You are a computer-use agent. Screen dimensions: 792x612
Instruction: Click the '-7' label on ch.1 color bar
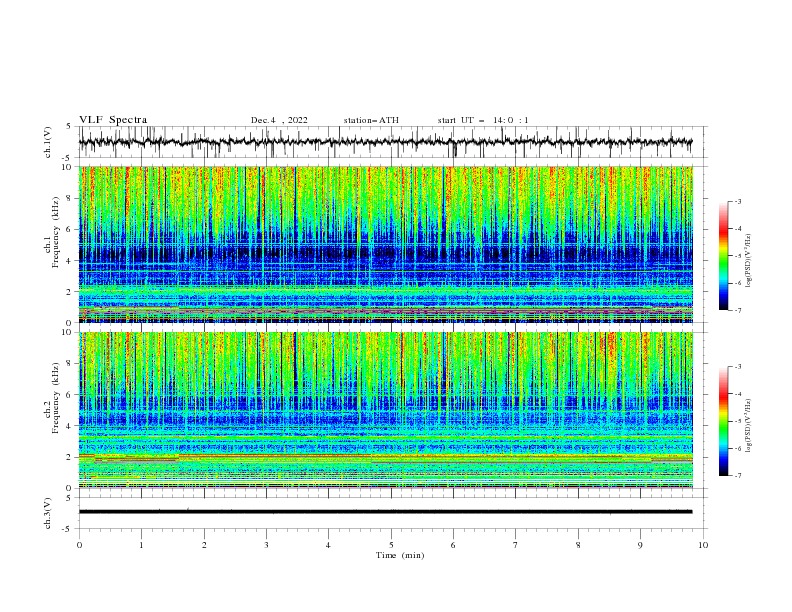coord(738,310)
